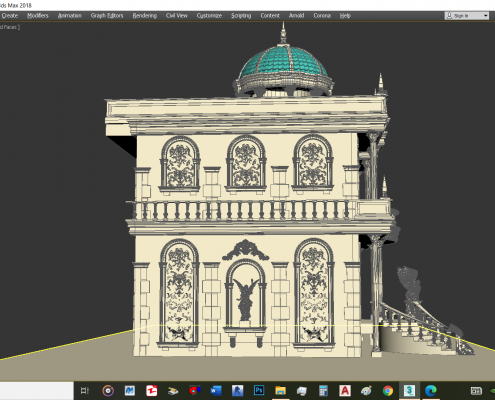495x400 pixels.
Task: Click the Task View taskbar icon
Action: point(85,390)
